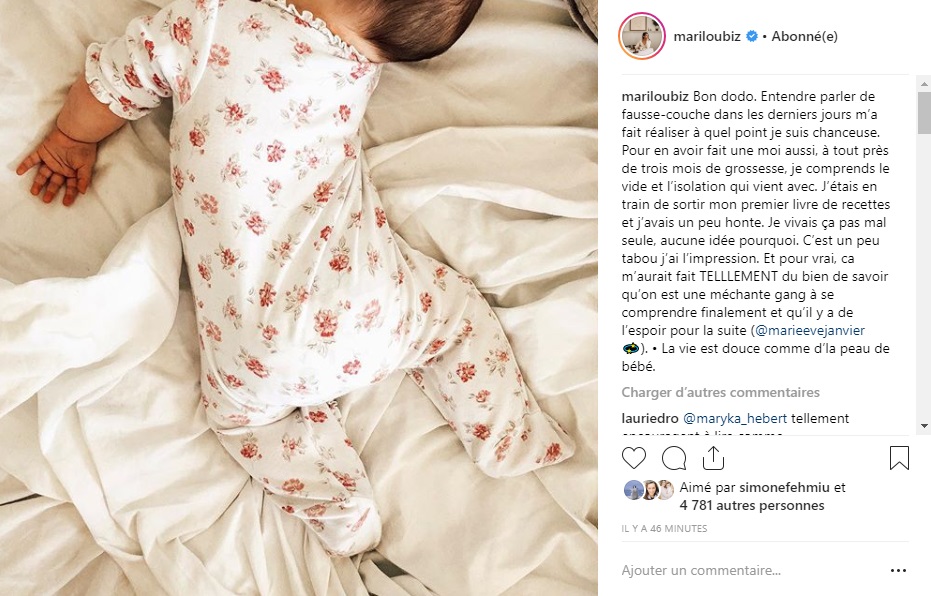Open the three-dots more options menu
This screenshot has height=596, width=931.
point(898,570)
